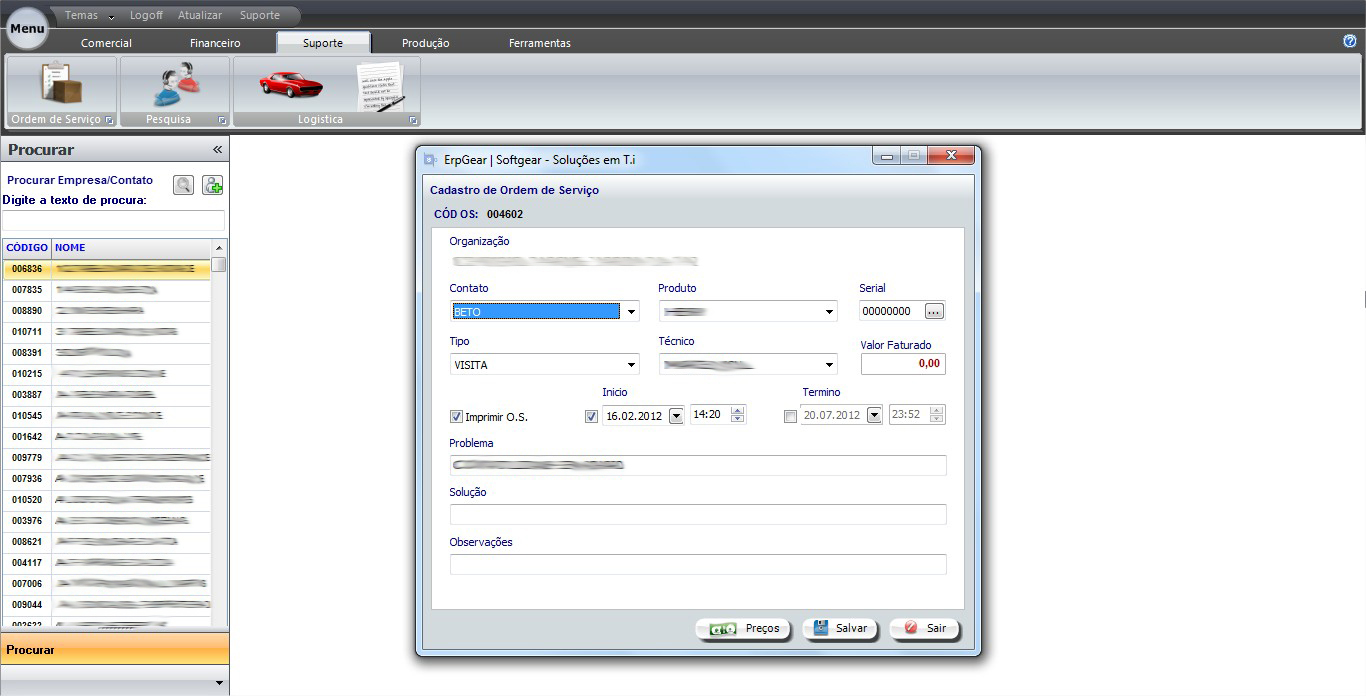Uncheck the Imprimir O.S. checkbox

coord(457,417)
